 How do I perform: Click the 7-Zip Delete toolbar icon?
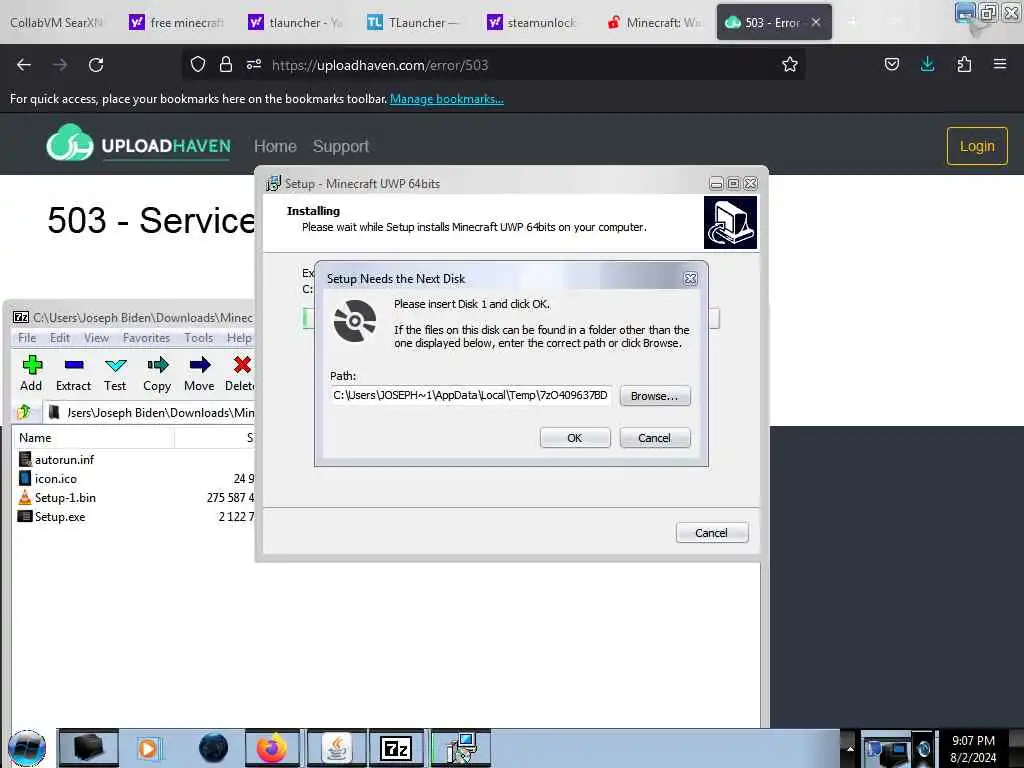[x=242, y=365]
